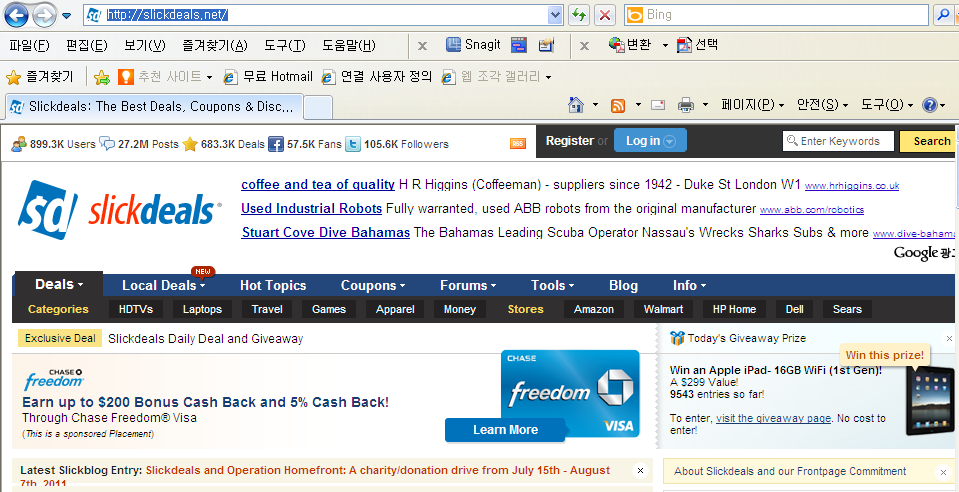959x492 pixels.
Task: Expand the 추천 사이트 dropdown arrow
Action: point(209,78)
